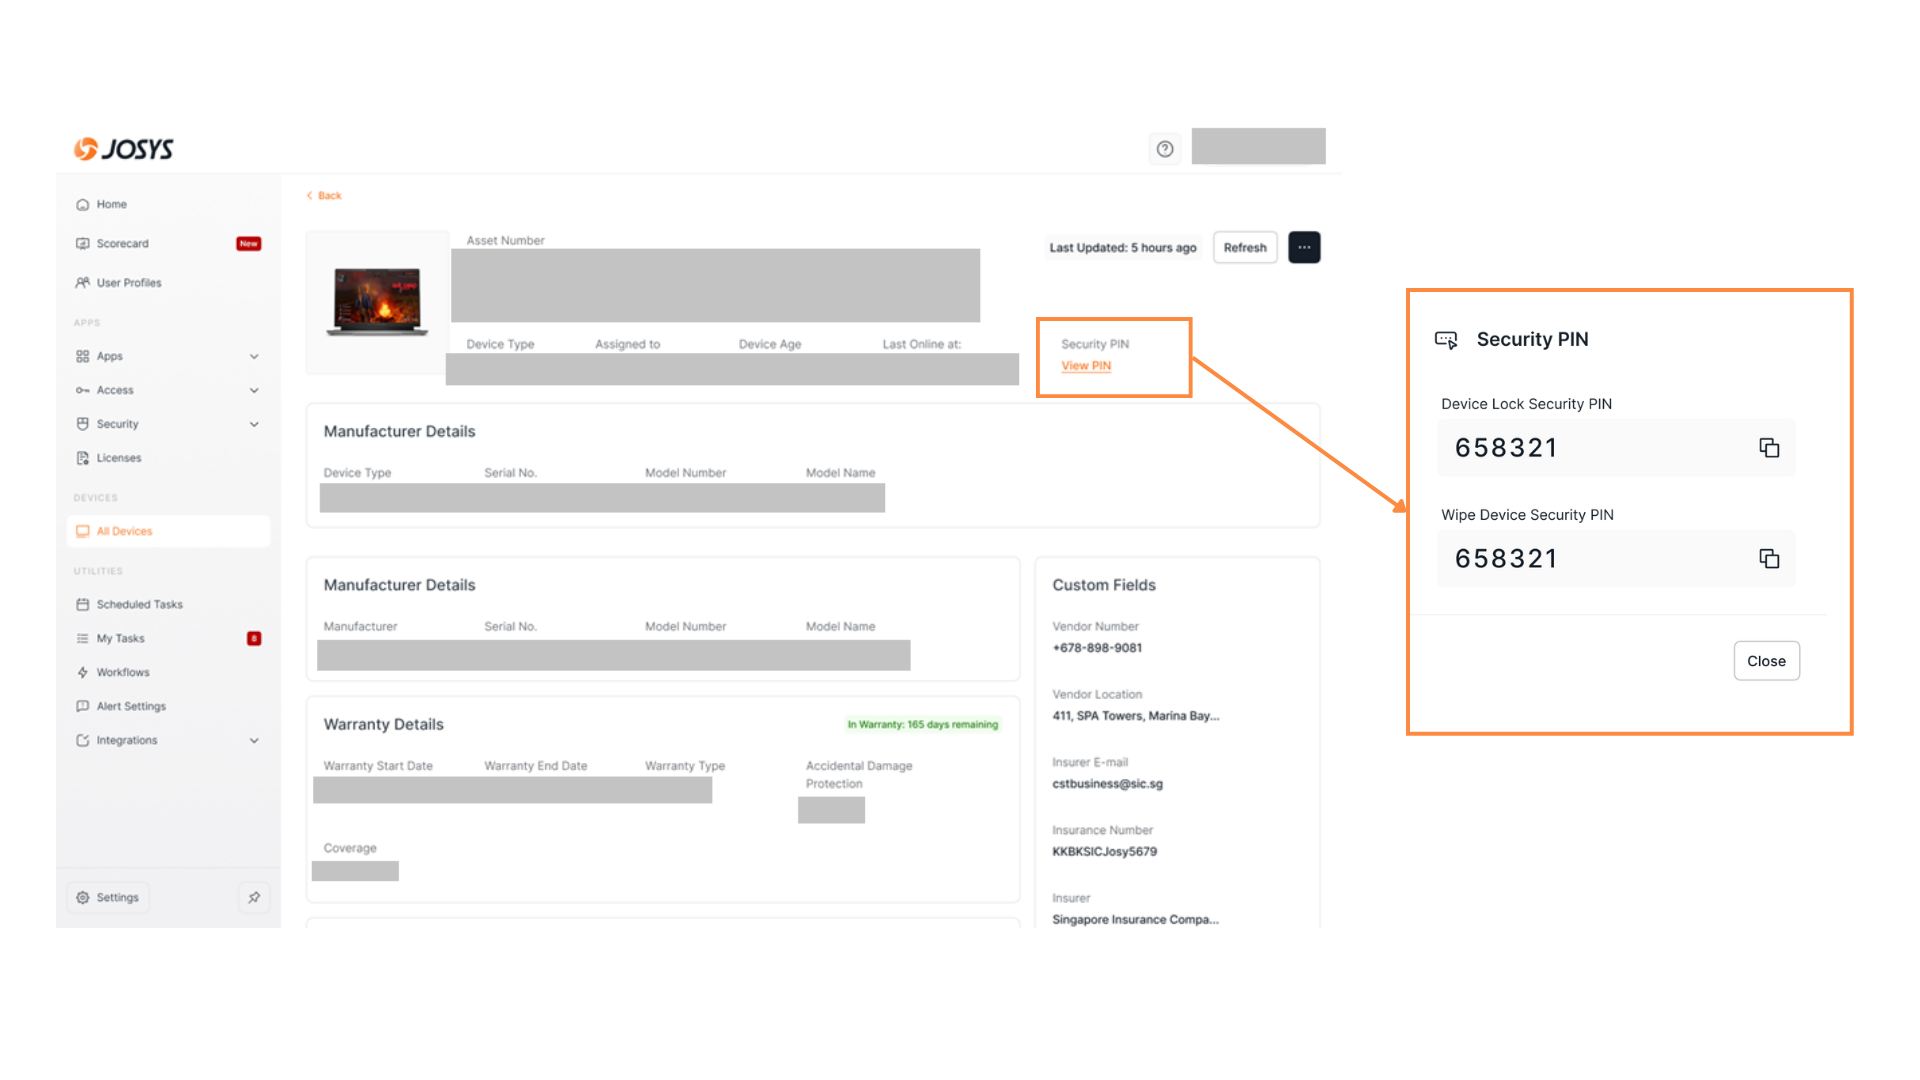Expand the Apps sidebar section
This screenshot has height=1080, width=1920.
[x=254, y=356]
